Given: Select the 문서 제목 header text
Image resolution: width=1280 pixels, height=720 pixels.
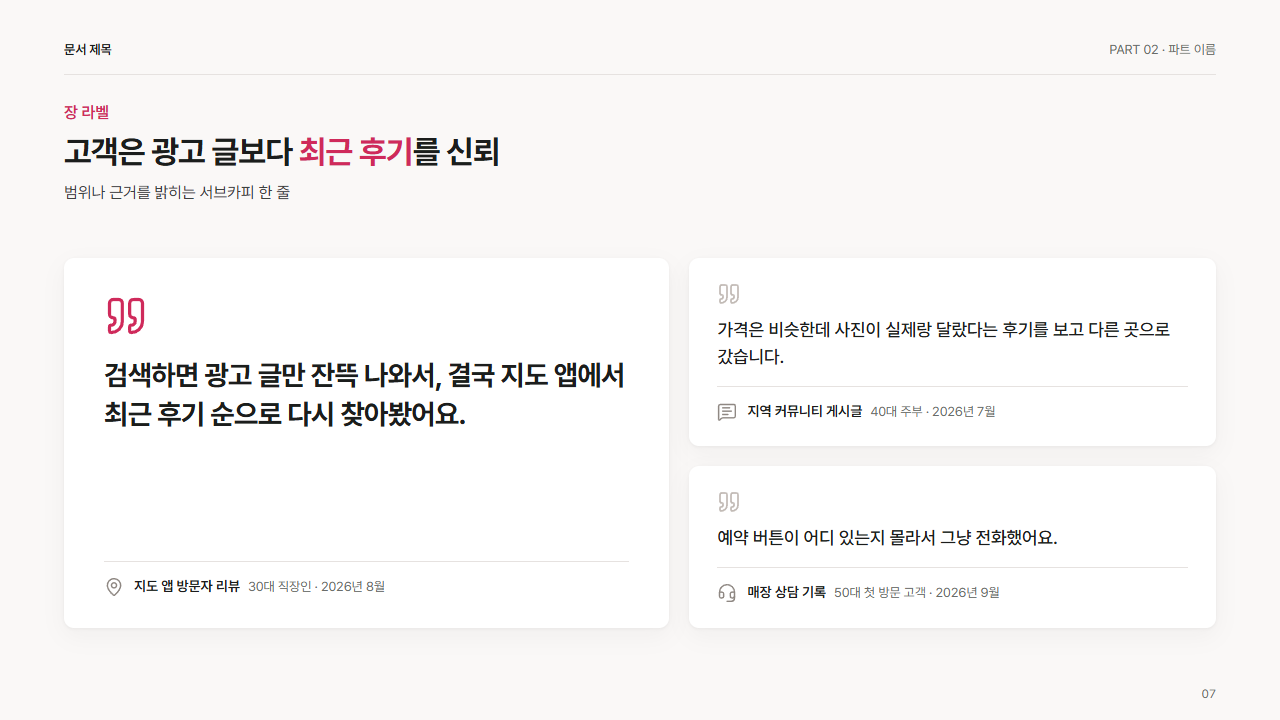Looking at the screenshot, I should (x=88, y=49).
